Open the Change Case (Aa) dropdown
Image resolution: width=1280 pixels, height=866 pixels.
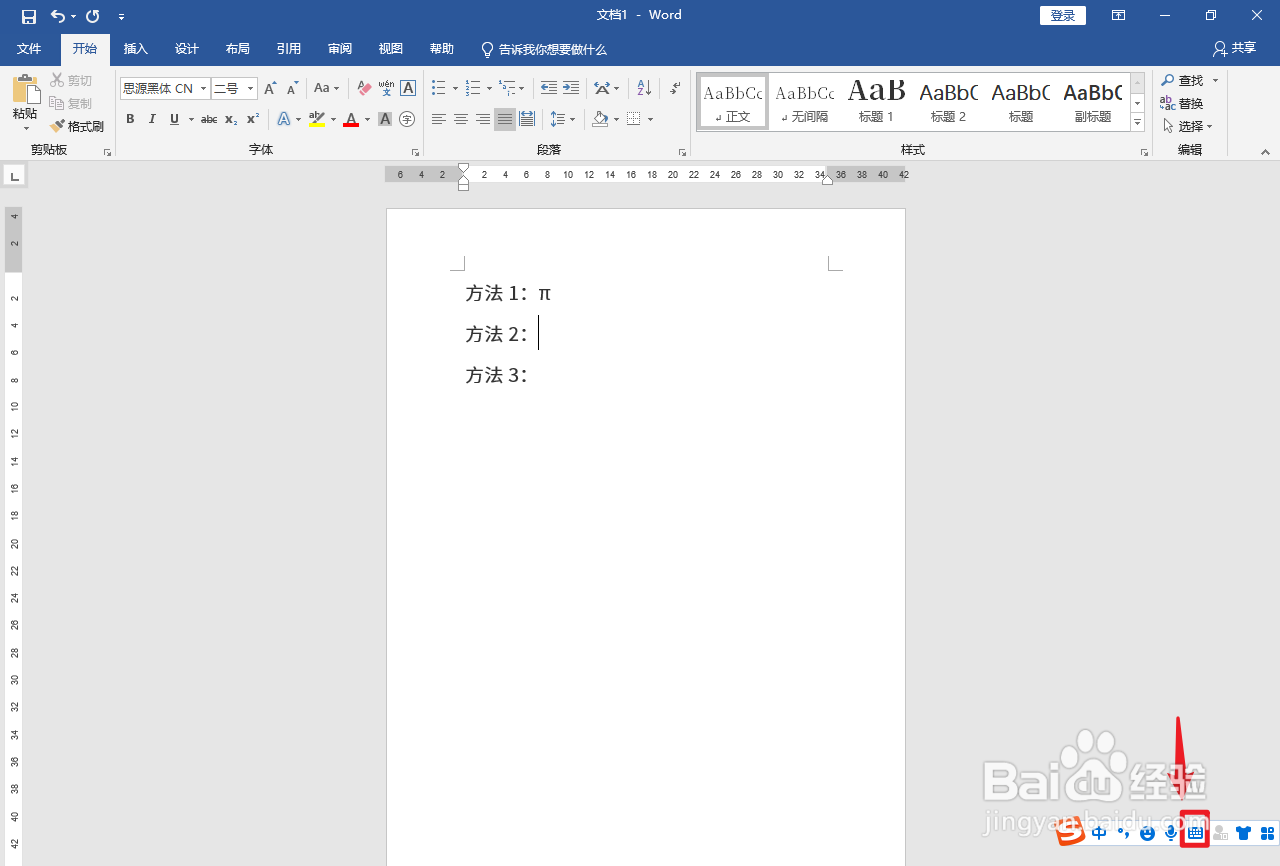327,89
